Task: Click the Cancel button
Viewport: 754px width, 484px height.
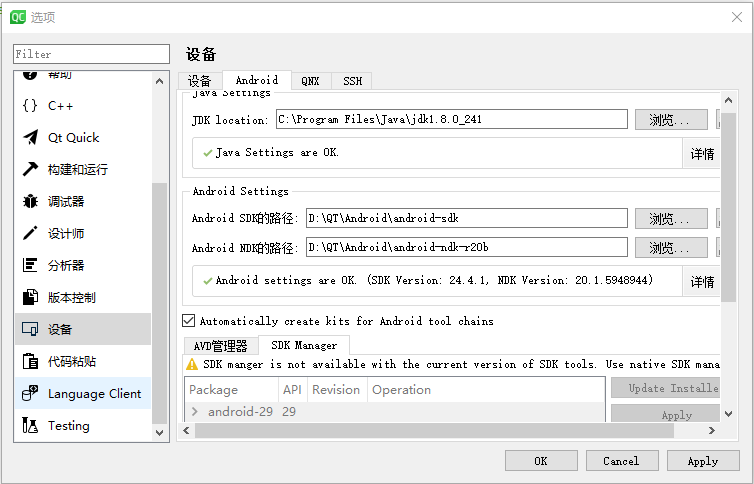Action: (622, 461)
